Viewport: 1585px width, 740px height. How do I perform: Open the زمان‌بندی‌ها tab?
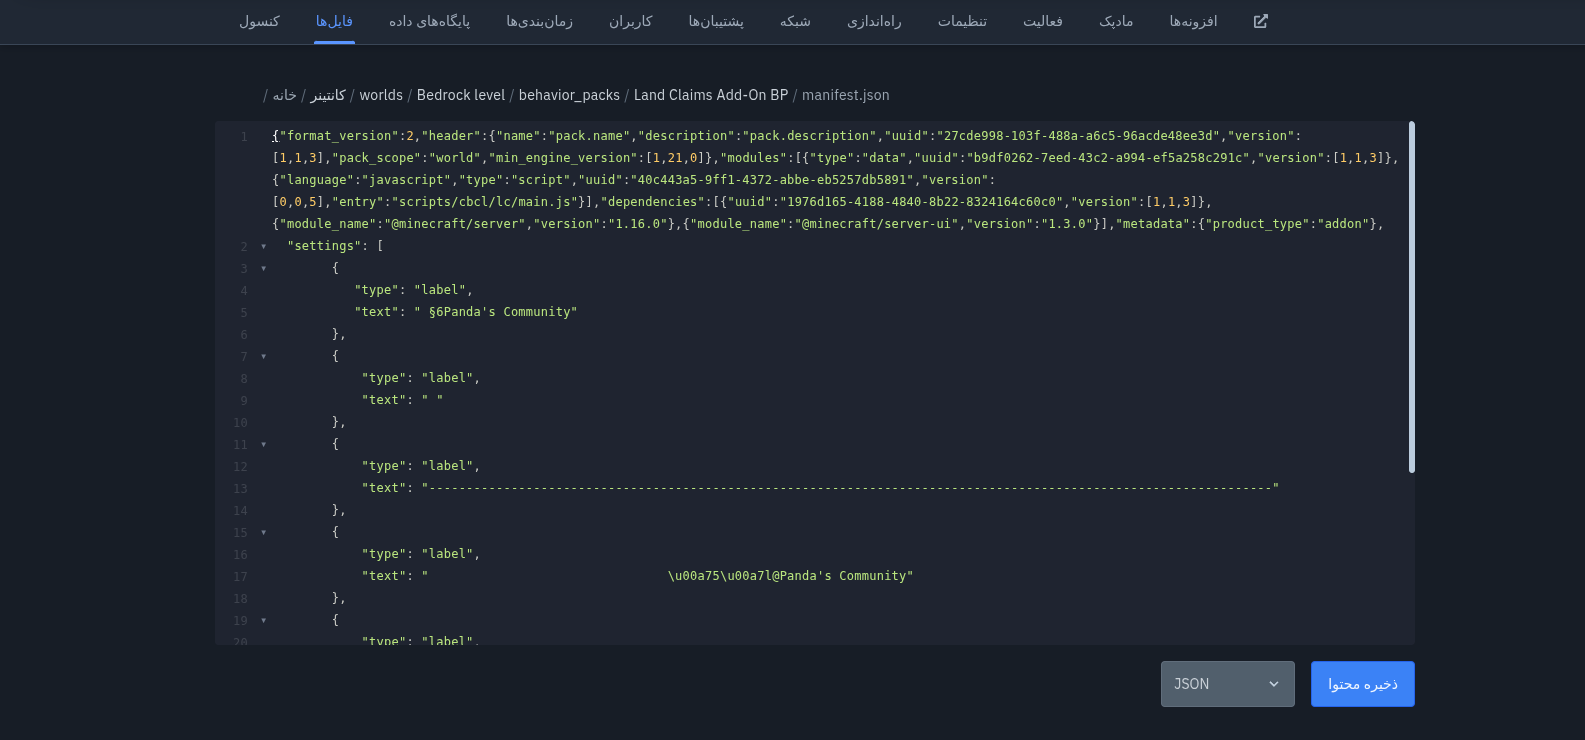(x=540, y=21)
